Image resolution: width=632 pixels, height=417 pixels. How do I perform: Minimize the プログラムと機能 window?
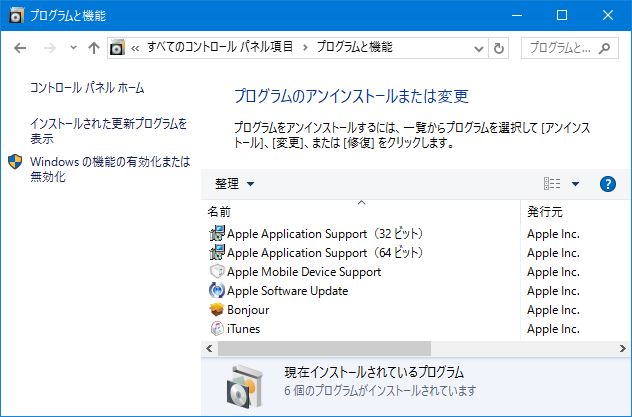pos(517,15)
